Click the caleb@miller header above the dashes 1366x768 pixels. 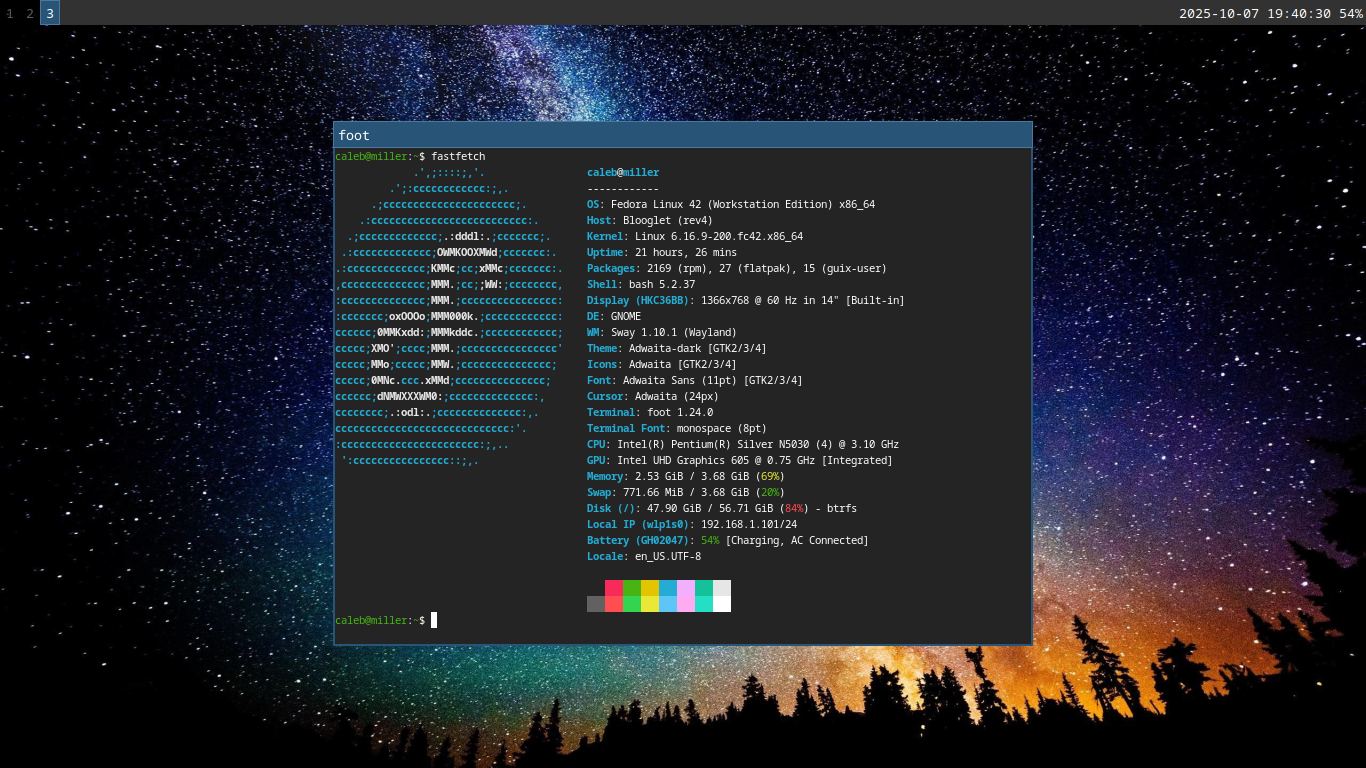point(623,173)
